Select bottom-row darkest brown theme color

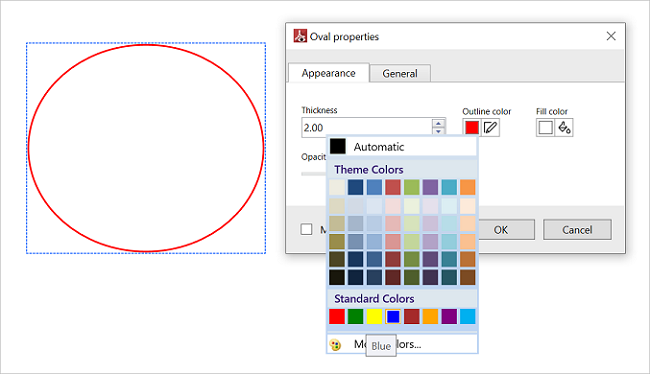click(468, 277)
